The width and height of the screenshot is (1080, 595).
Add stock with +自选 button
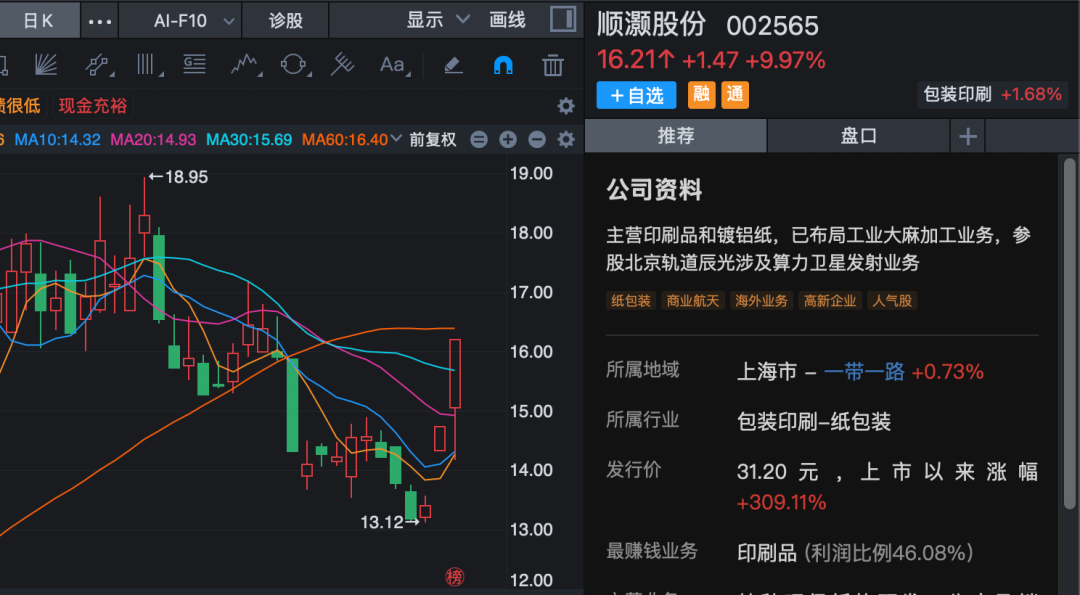[636, 95]
